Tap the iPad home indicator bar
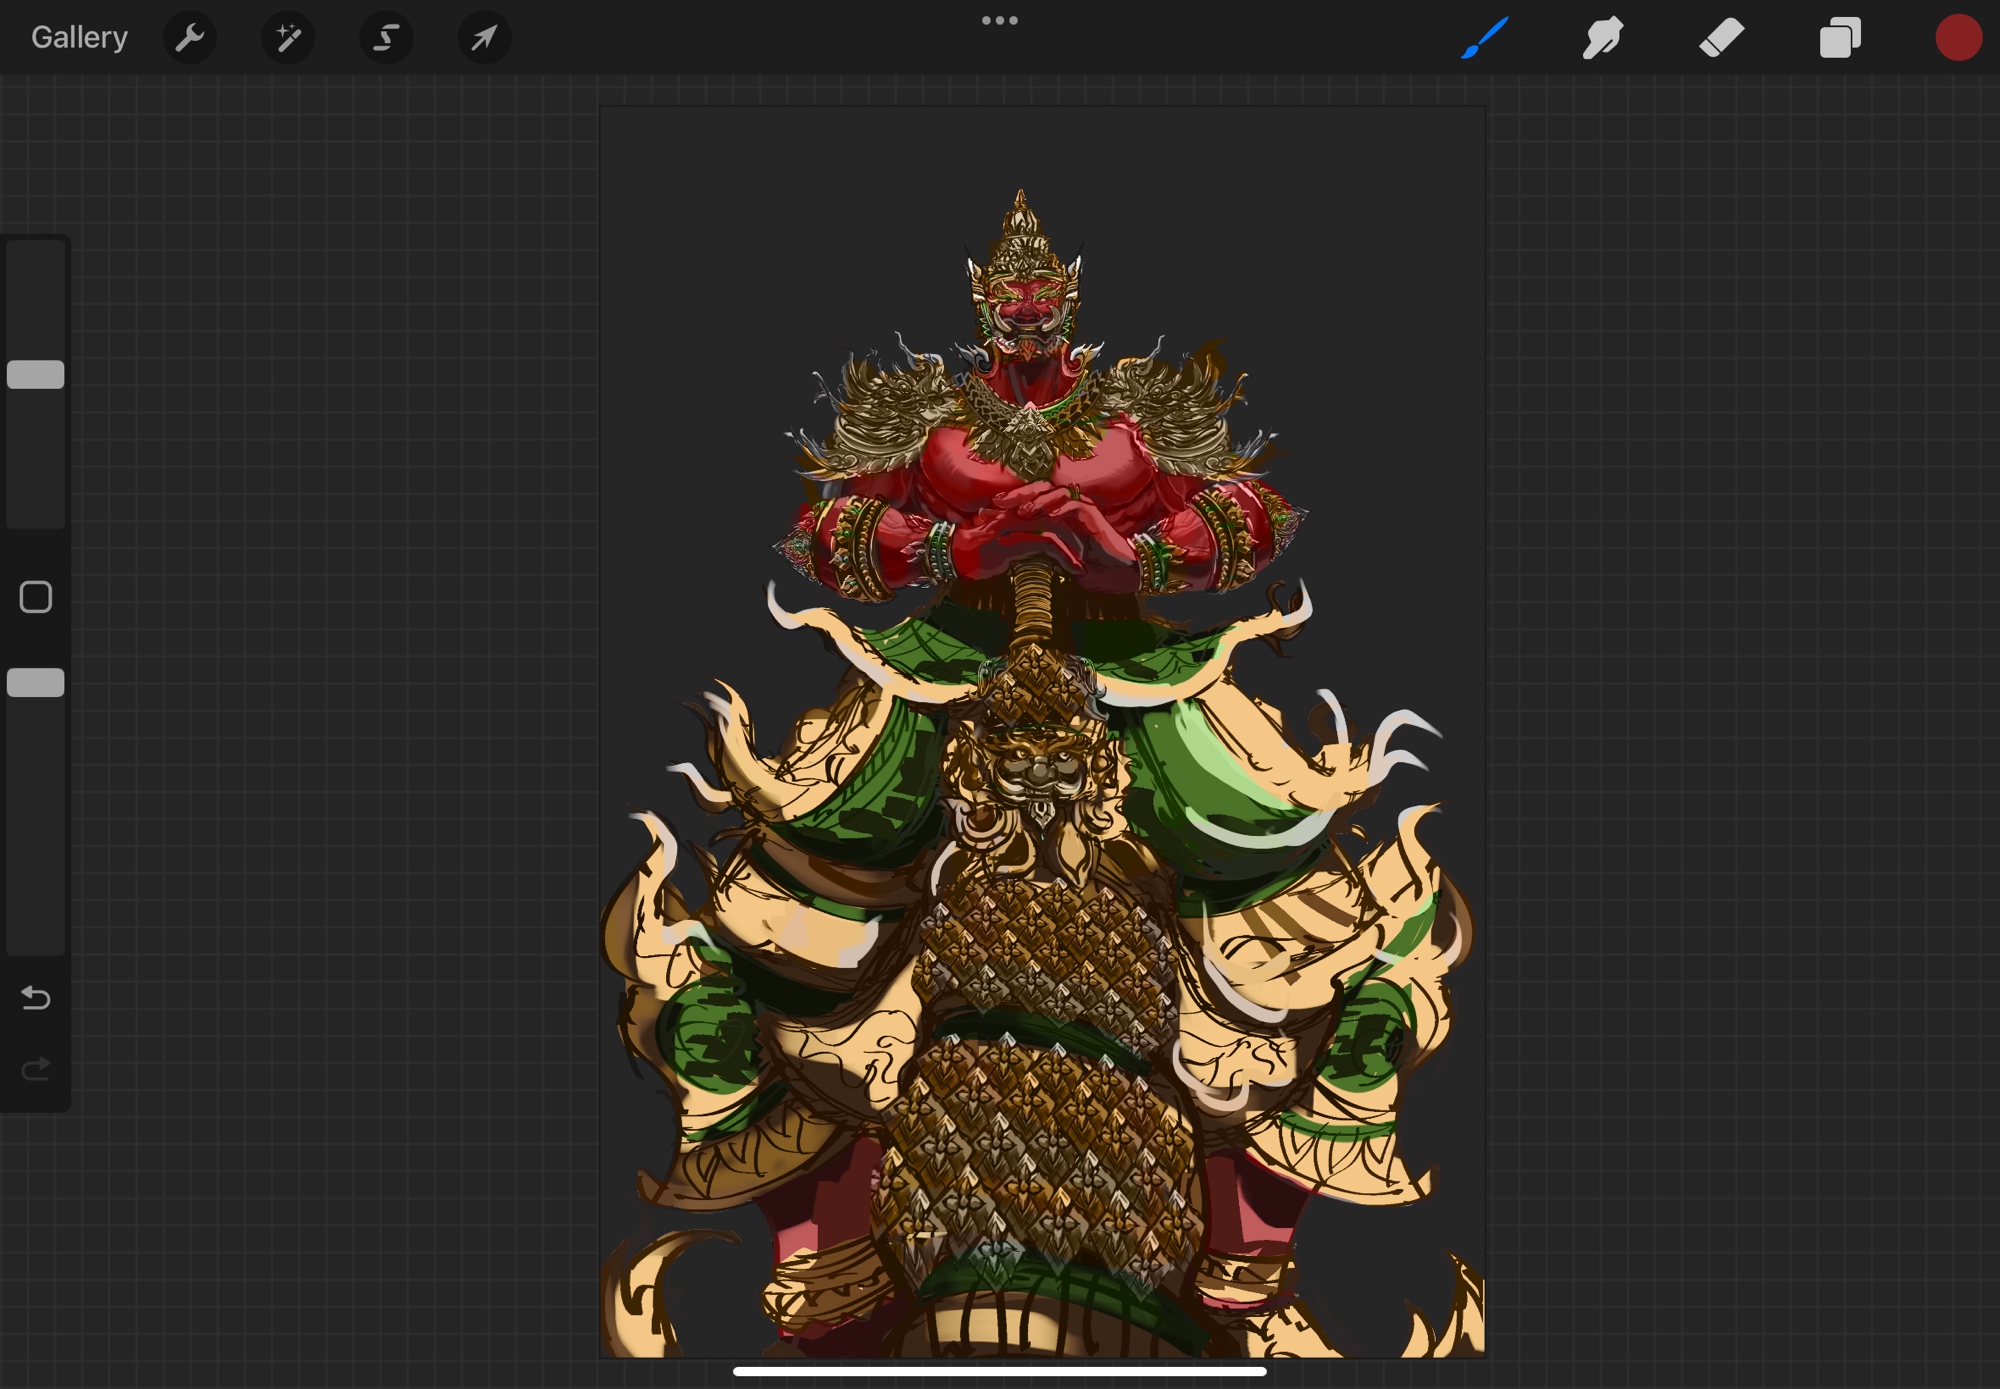 pos(999,1371)
